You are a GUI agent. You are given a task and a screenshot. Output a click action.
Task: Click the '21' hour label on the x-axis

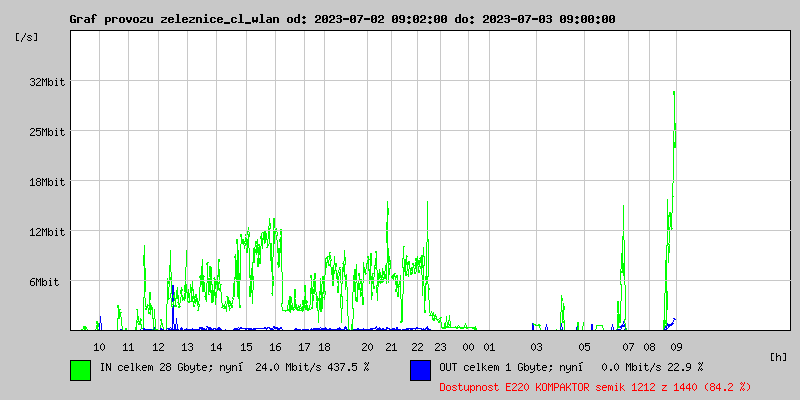391,347
